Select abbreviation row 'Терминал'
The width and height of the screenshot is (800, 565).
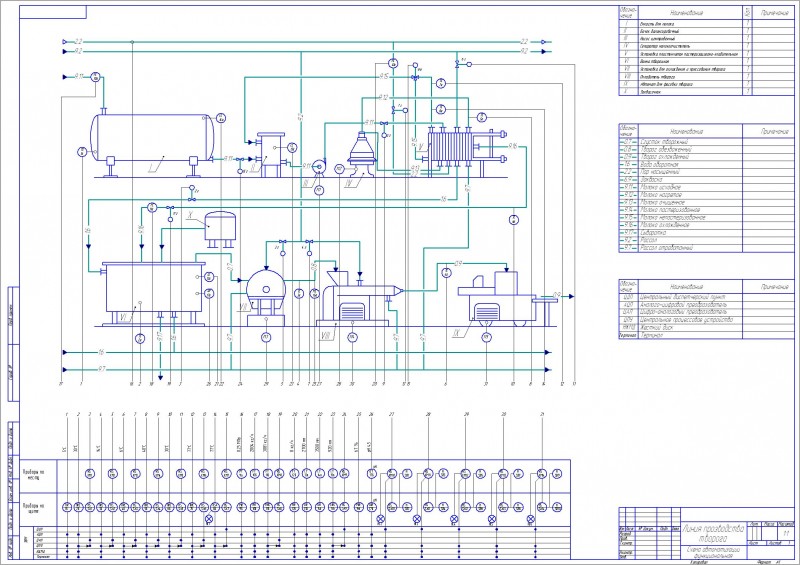(707, 335)
